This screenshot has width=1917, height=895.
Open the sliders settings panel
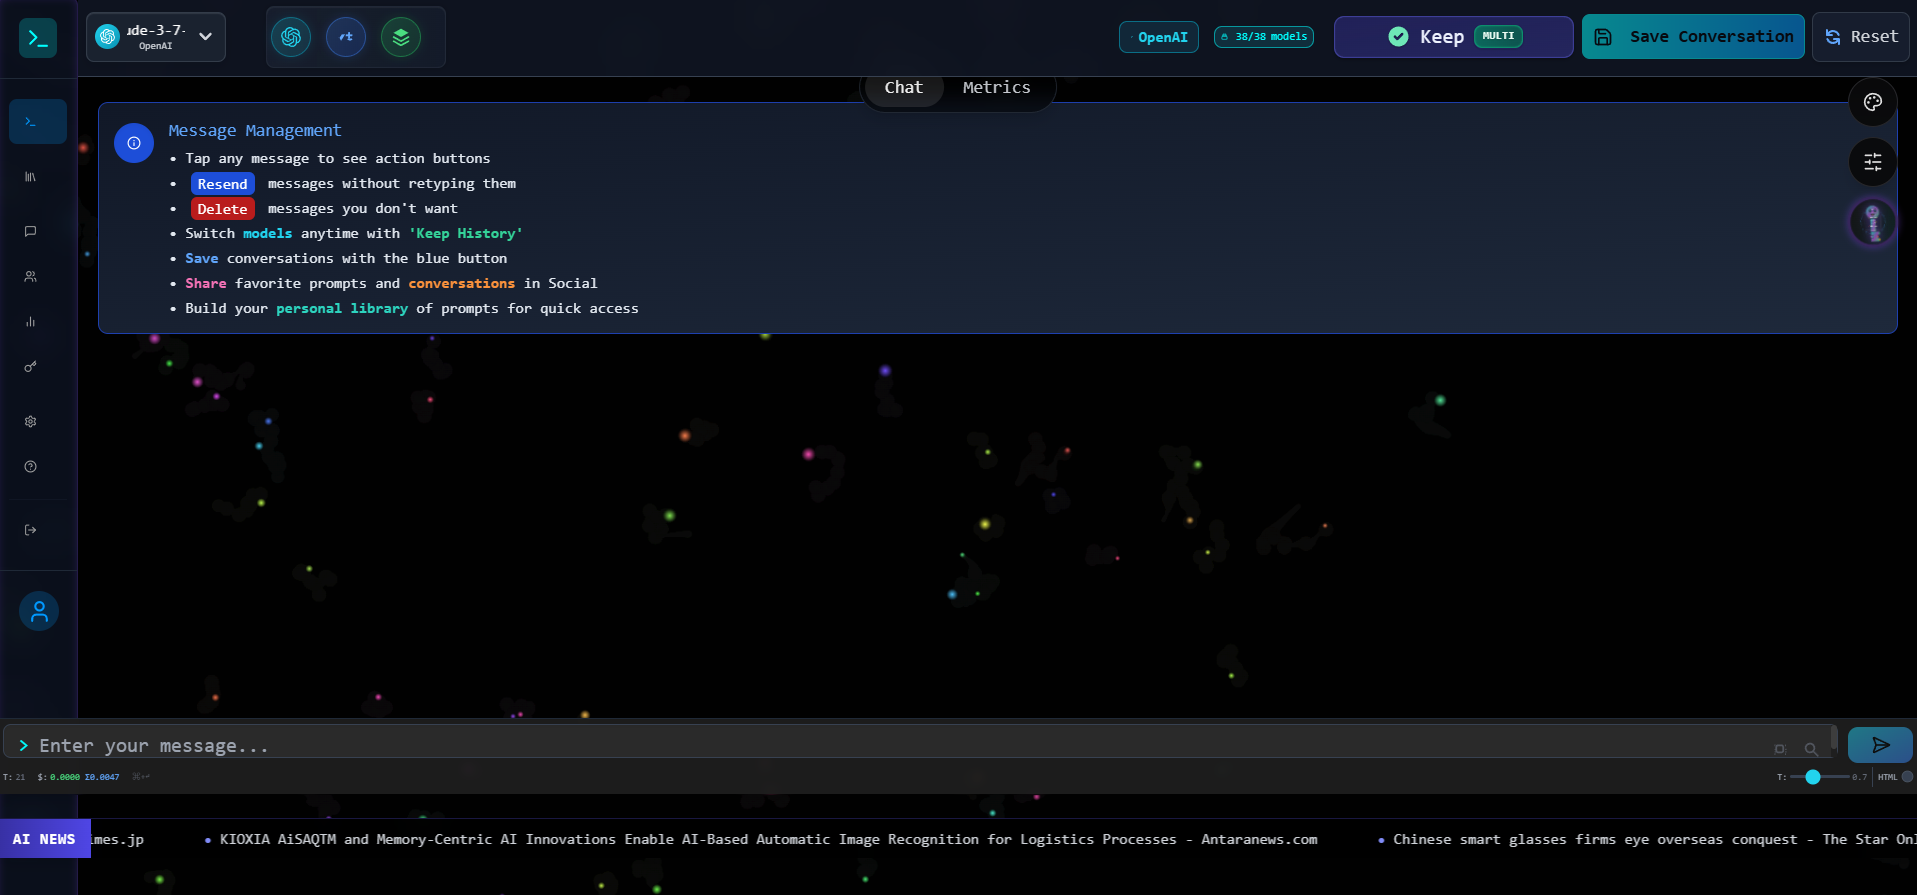(x=1872, y=162)
